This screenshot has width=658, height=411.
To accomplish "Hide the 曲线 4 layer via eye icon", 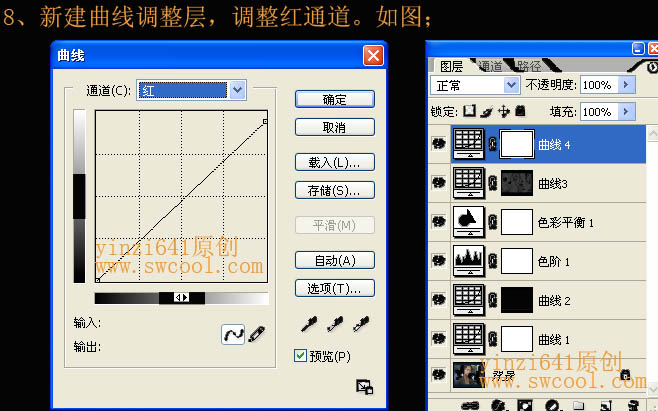I will [x=437, y=144].
